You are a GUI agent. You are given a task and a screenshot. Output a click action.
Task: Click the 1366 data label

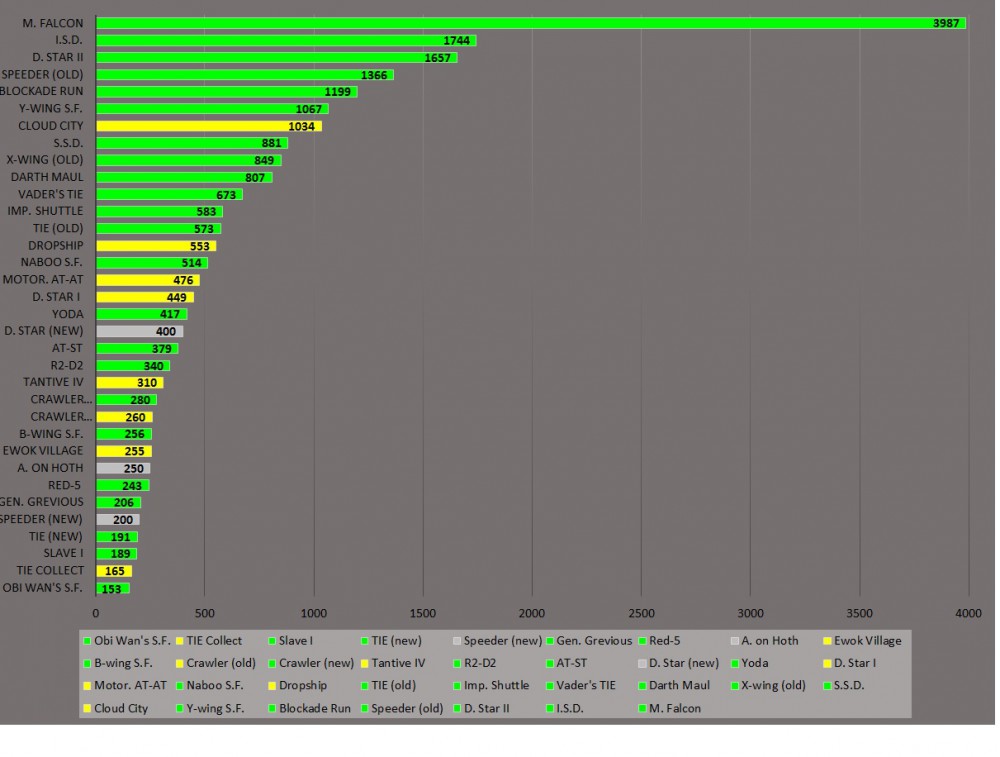[x=374, y=75]
